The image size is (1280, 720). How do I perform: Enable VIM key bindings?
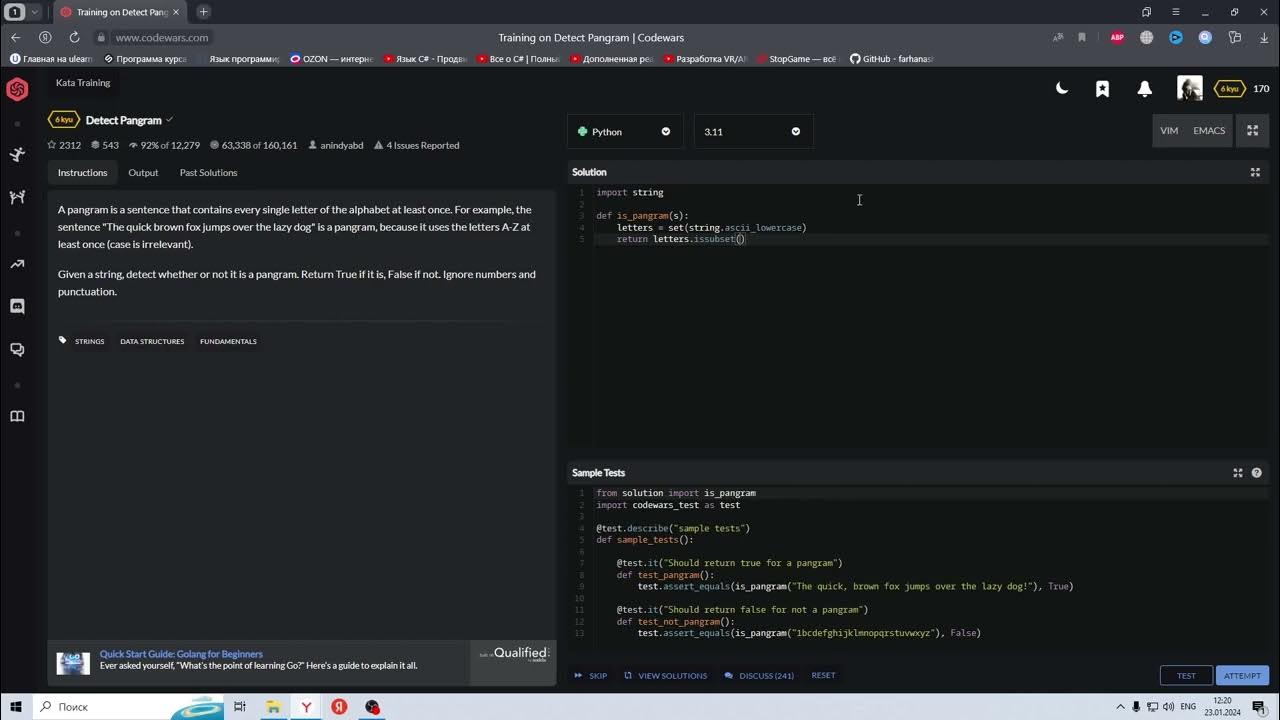1169,131
